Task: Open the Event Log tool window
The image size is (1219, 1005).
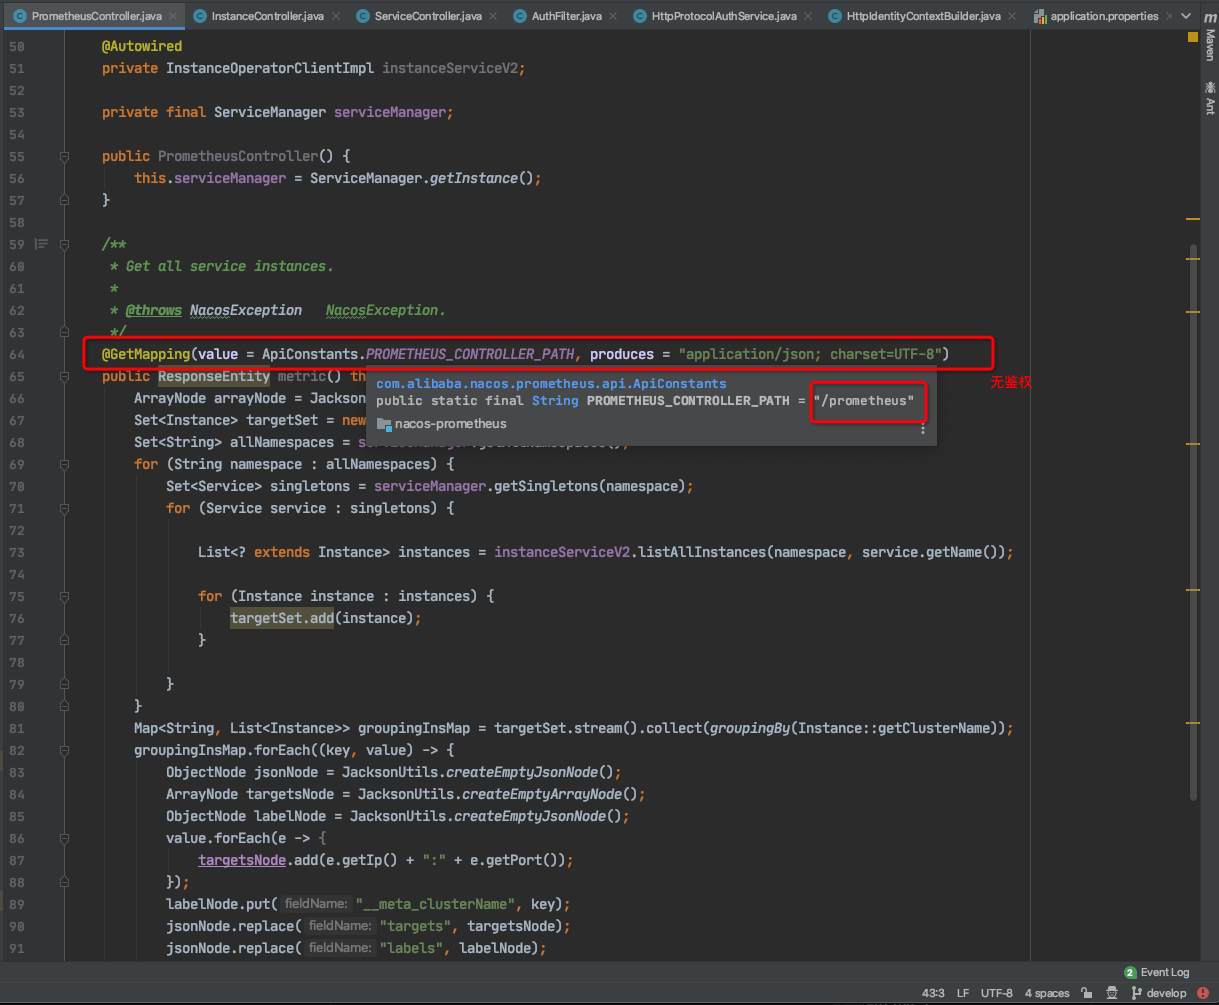Action: coord(1157,972)
